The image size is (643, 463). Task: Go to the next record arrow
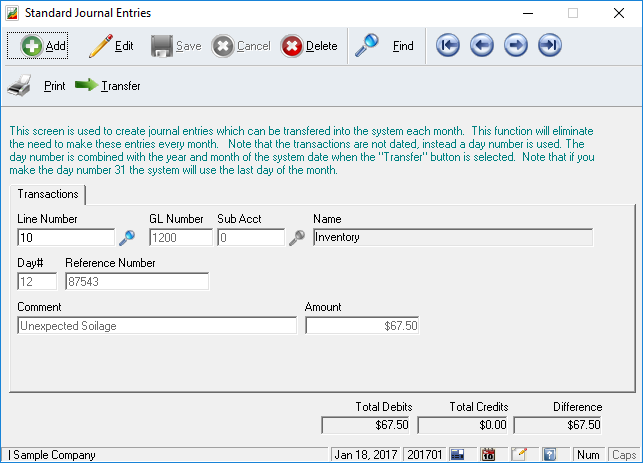click(x=516, y=46)
